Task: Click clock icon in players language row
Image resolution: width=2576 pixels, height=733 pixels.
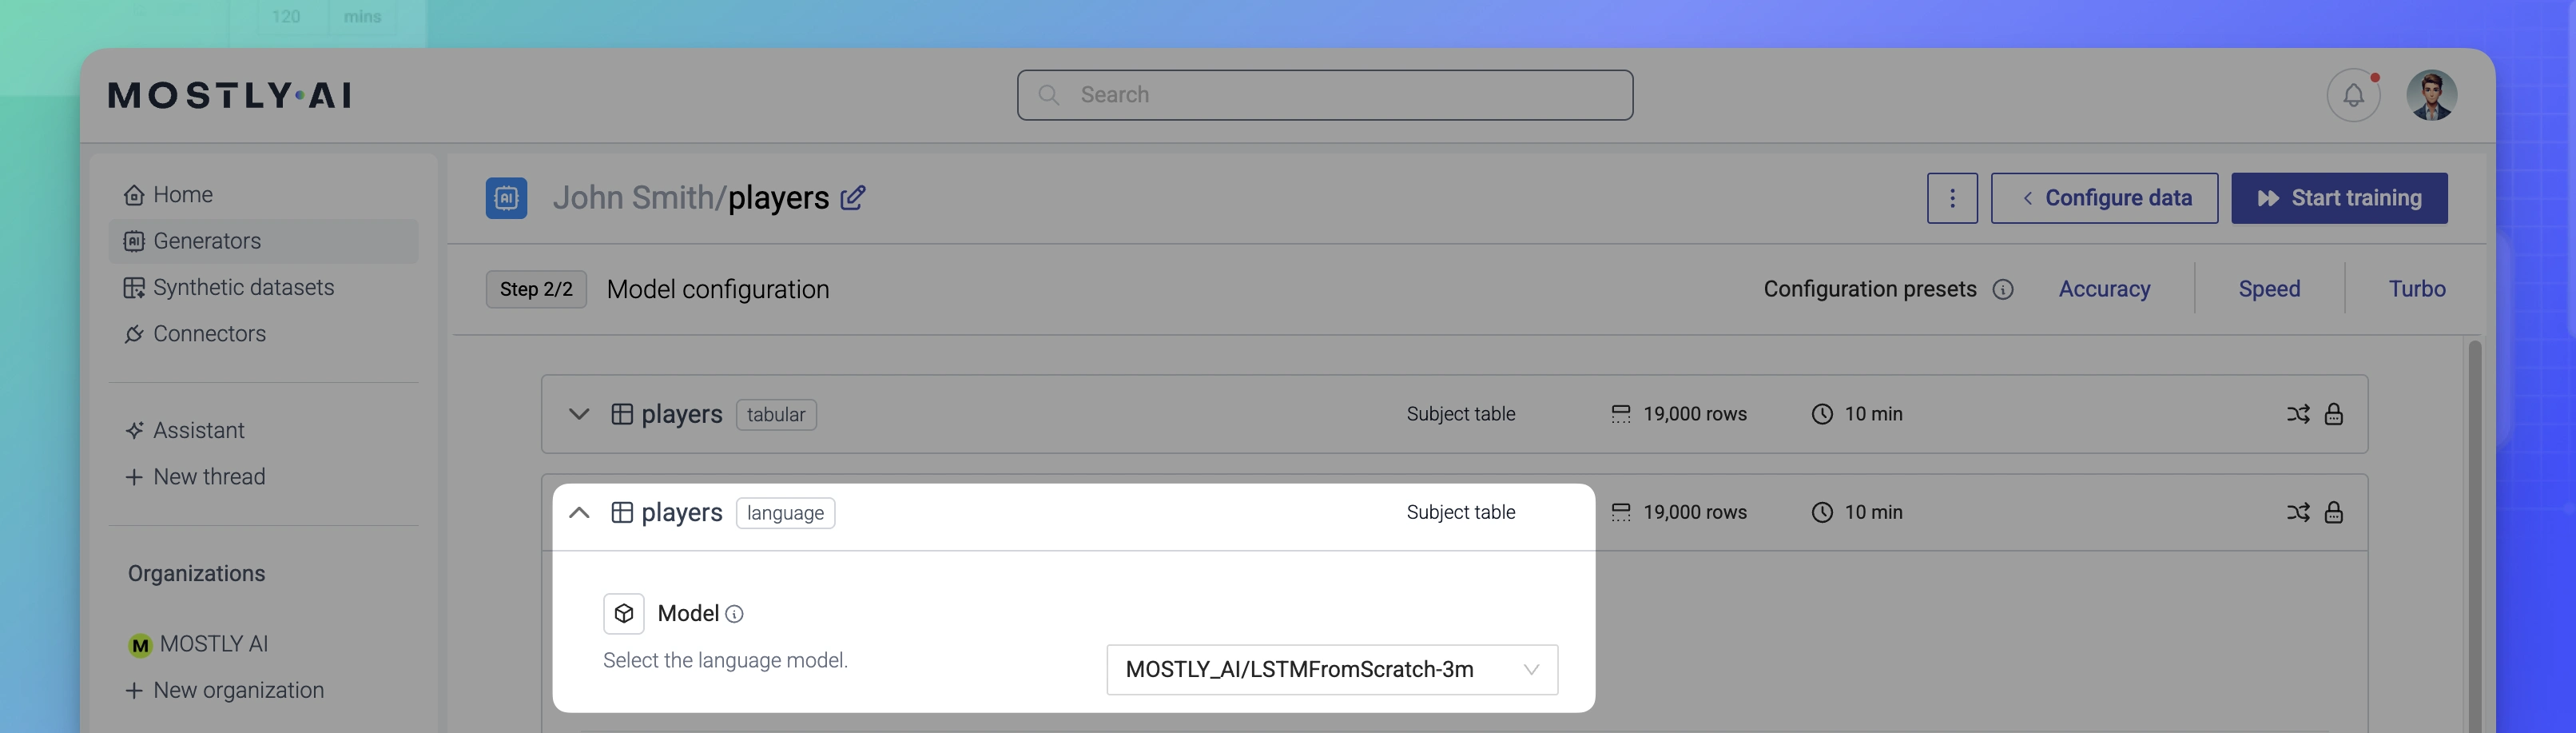Action: click(1822, 512)
